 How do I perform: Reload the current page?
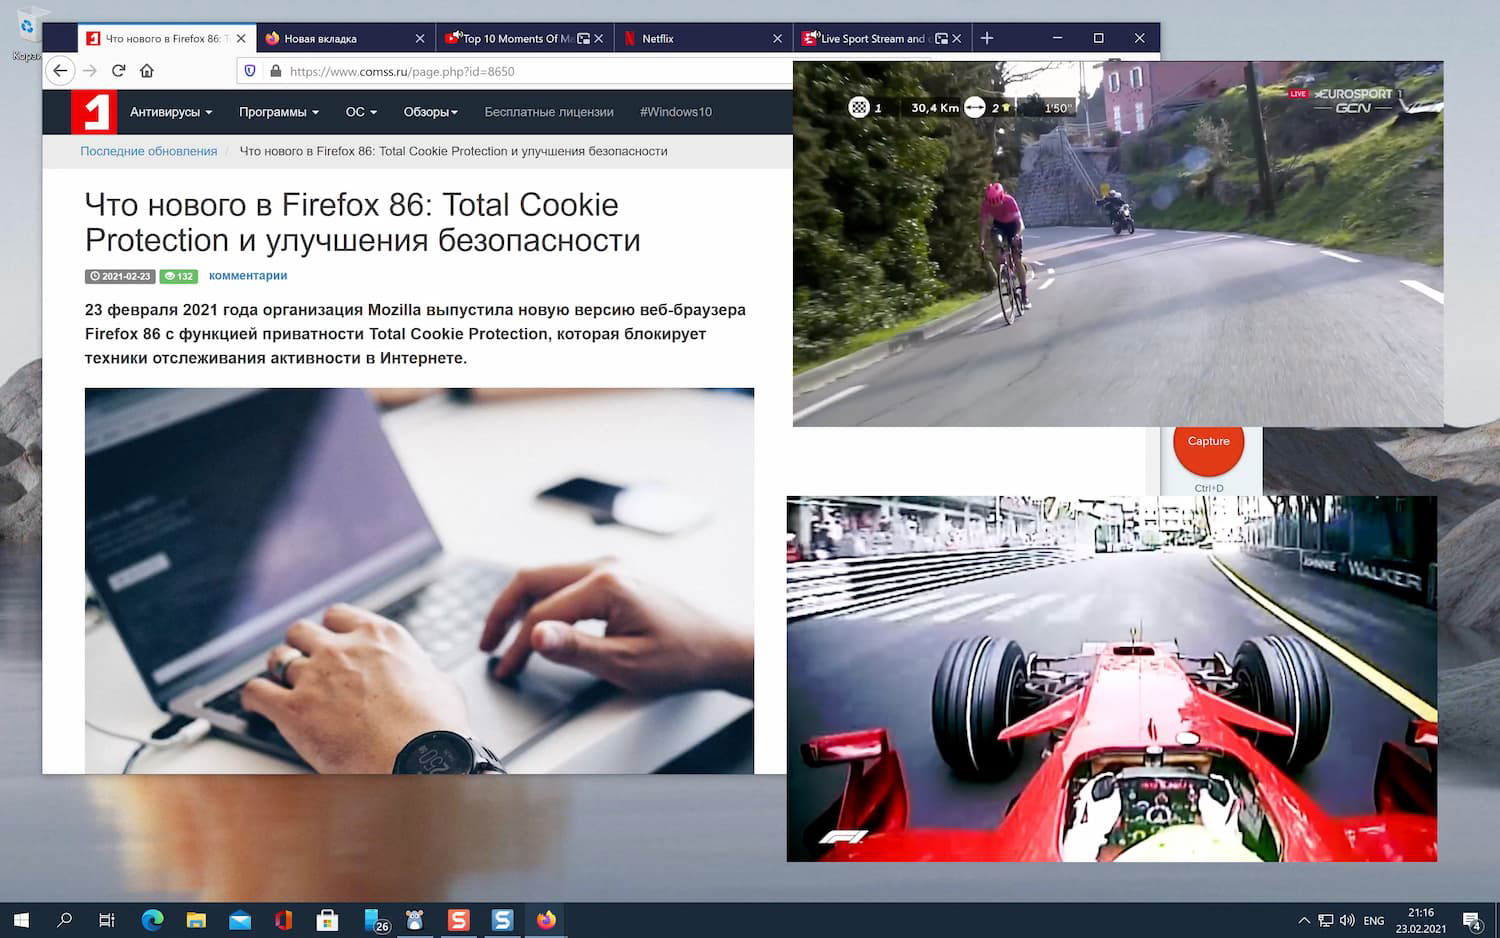118,71
